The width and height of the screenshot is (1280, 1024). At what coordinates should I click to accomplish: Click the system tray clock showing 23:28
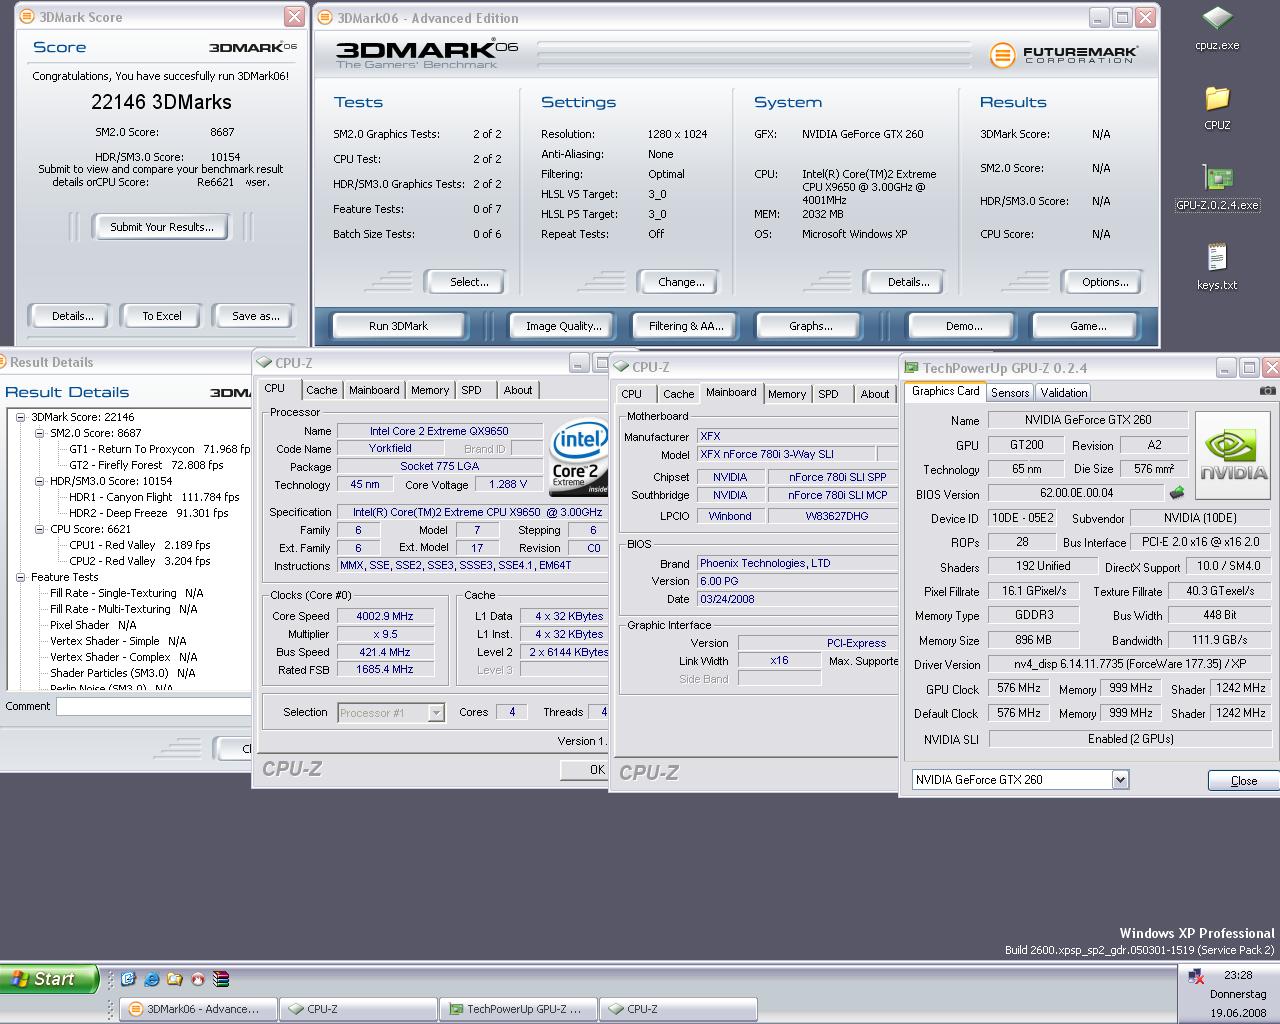tap(1238, 975)
